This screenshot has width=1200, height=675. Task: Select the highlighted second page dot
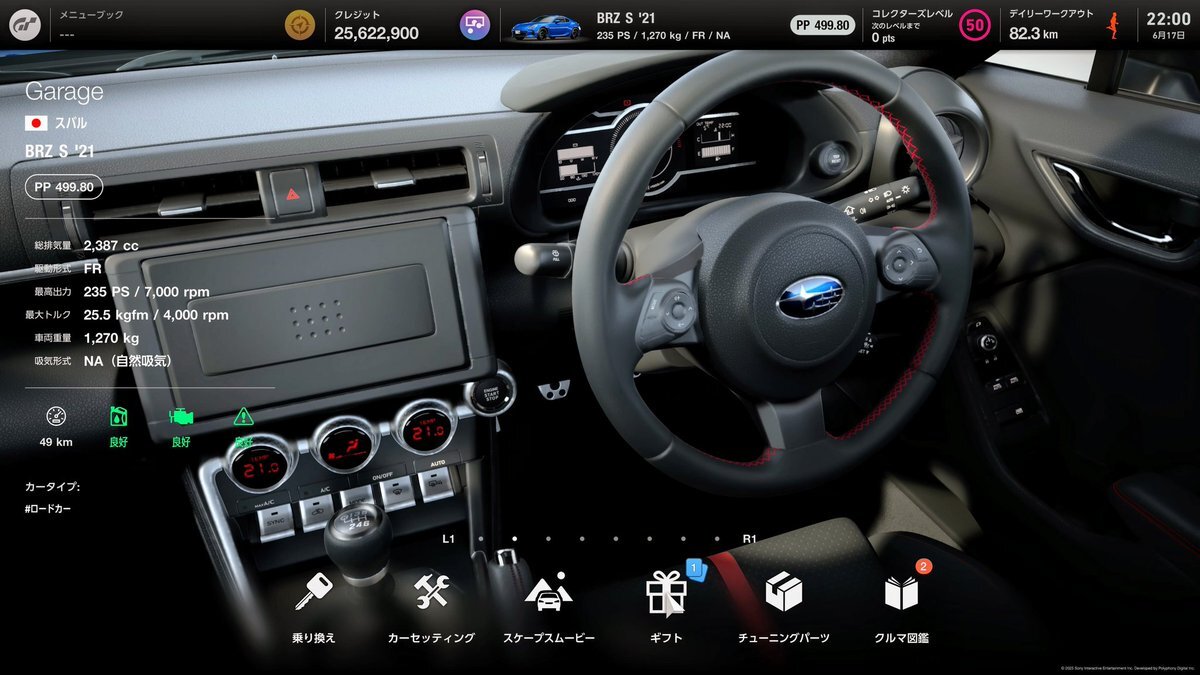point(515,539)
